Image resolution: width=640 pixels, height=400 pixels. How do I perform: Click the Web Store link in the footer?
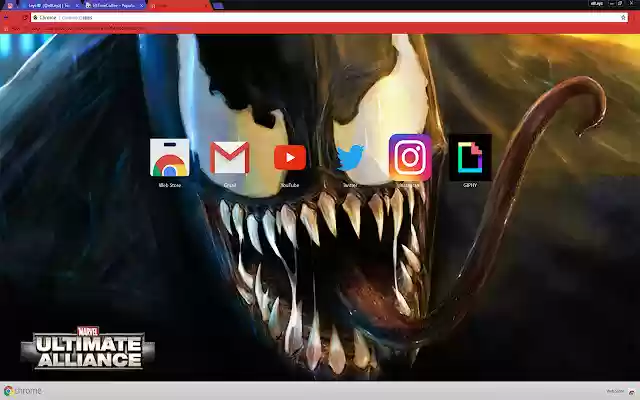(616, 391)
